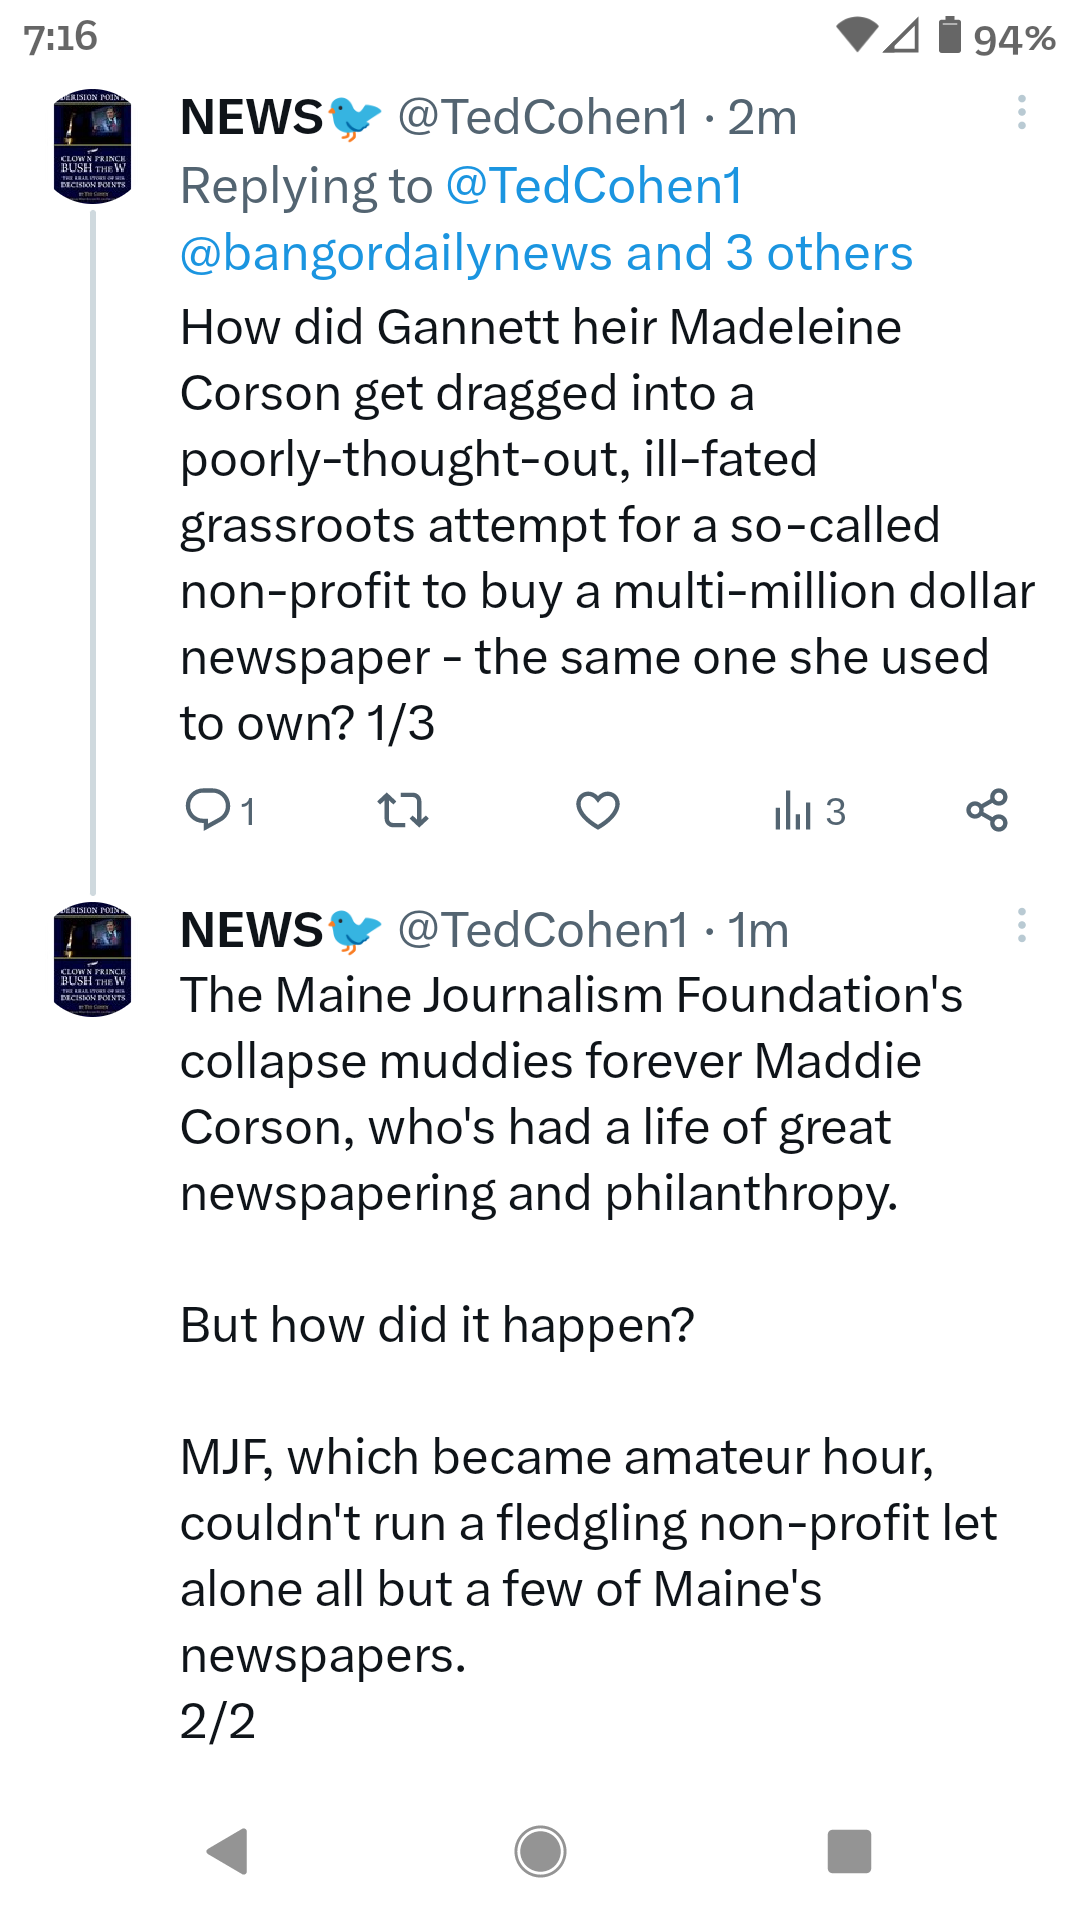Viewport: 1080px width, 1920px height.
Task: Open @bangordailynews and 3 others link
Action: click(546, 254)
